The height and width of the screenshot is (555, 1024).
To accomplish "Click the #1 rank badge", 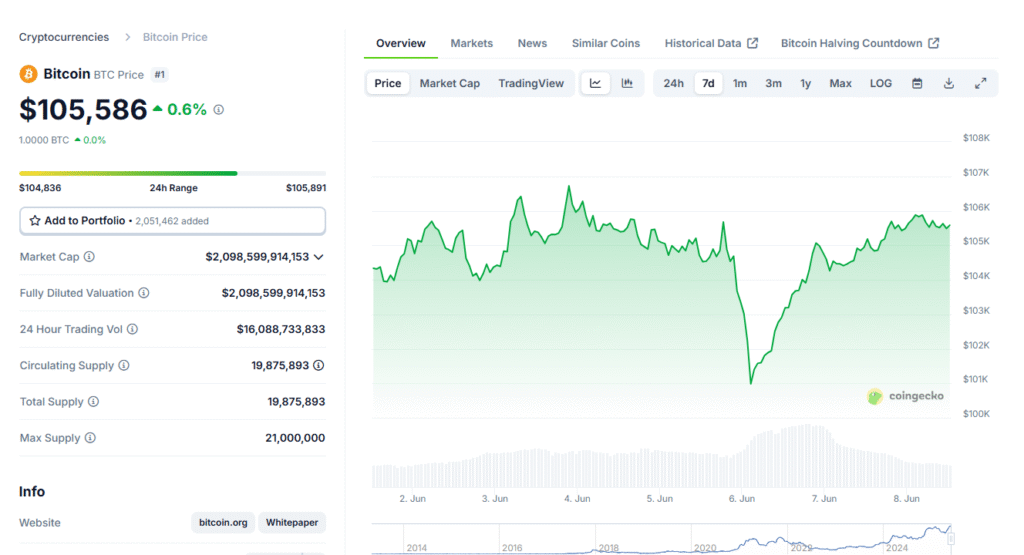I will (x=160, y=74).
